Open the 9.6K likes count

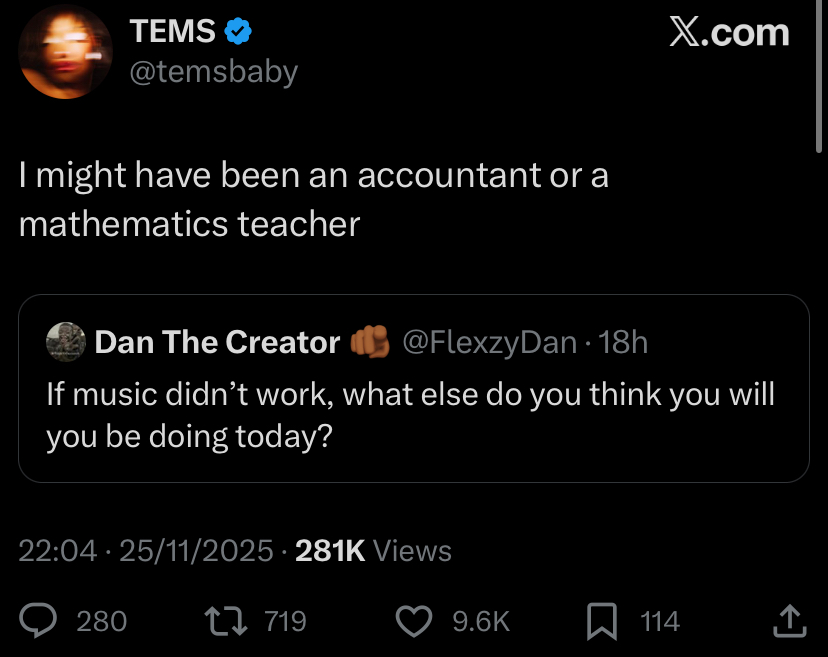[476, 620]
